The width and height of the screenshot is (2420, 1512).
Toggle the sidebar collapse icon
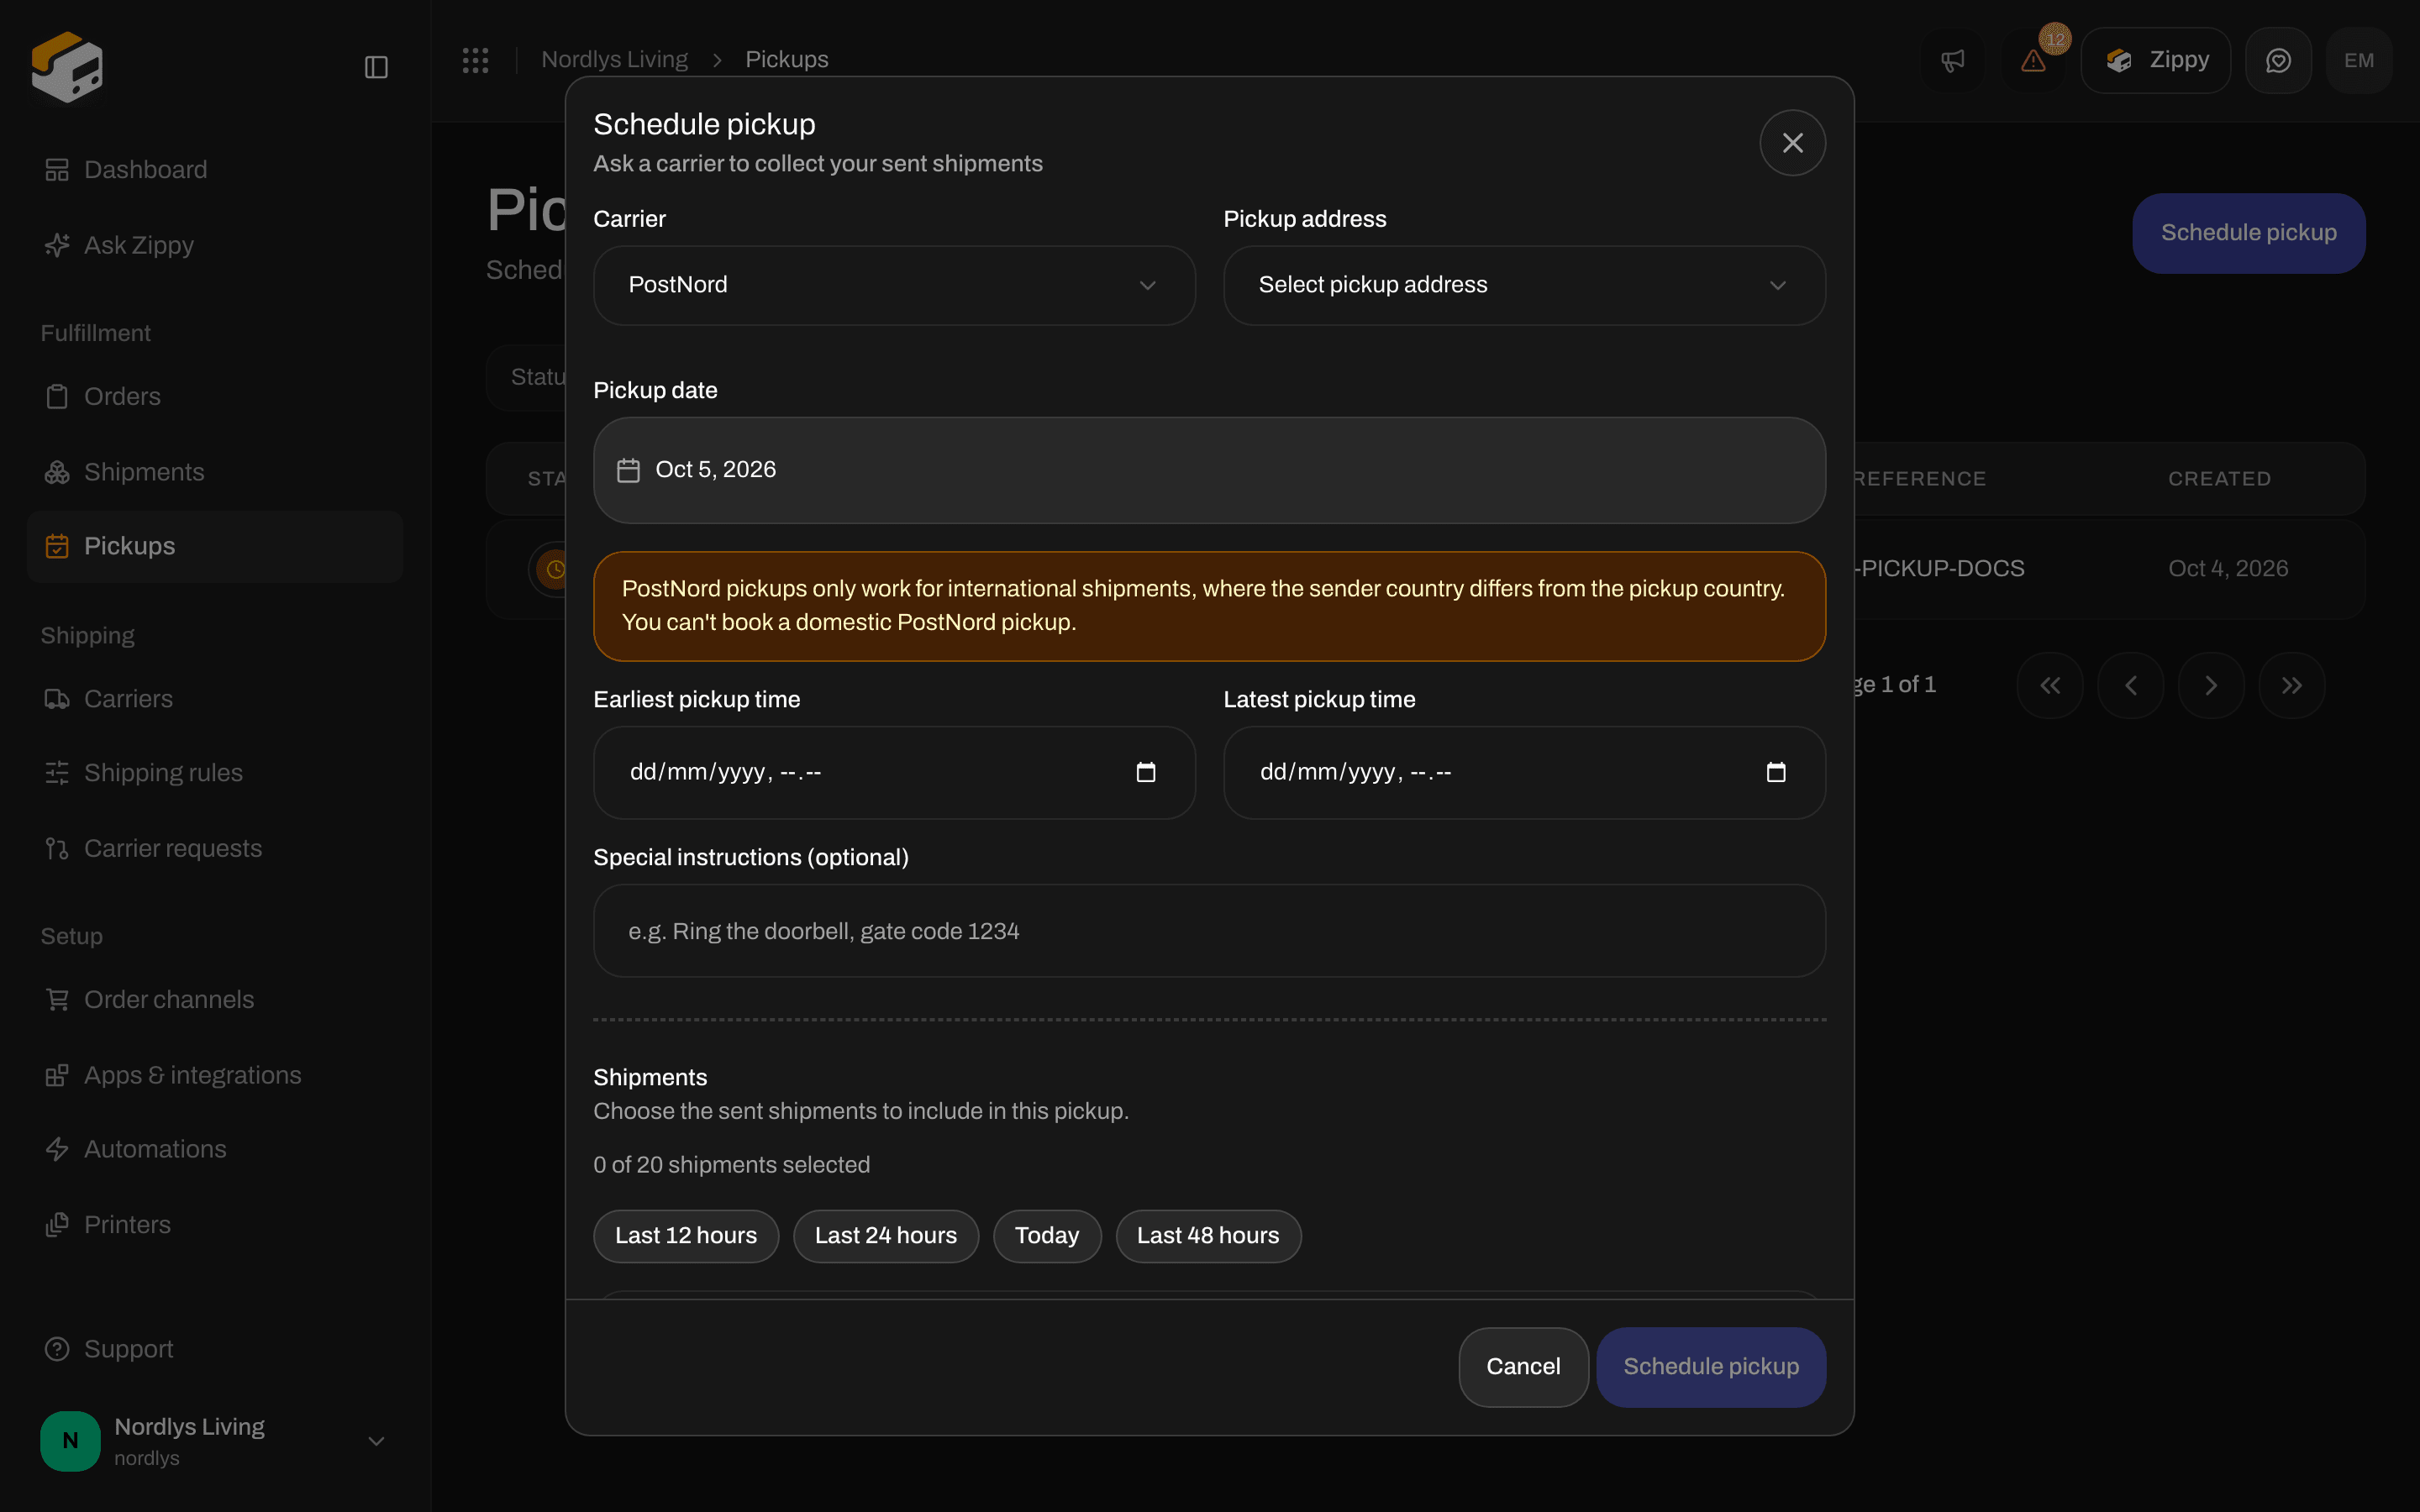[376, 67]
